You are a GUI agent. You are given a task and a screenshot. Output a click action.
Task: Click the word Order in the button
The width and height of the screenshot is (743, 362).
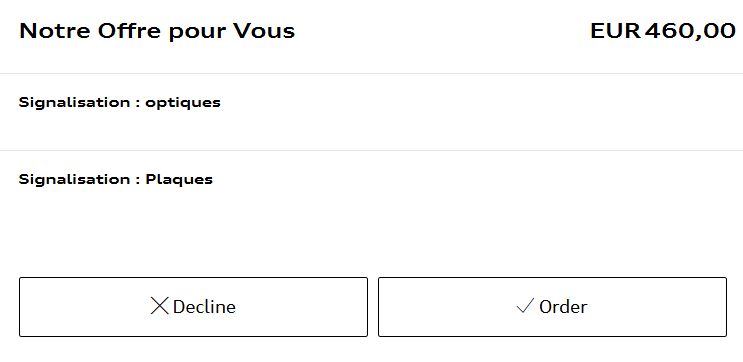pos(563,307)
